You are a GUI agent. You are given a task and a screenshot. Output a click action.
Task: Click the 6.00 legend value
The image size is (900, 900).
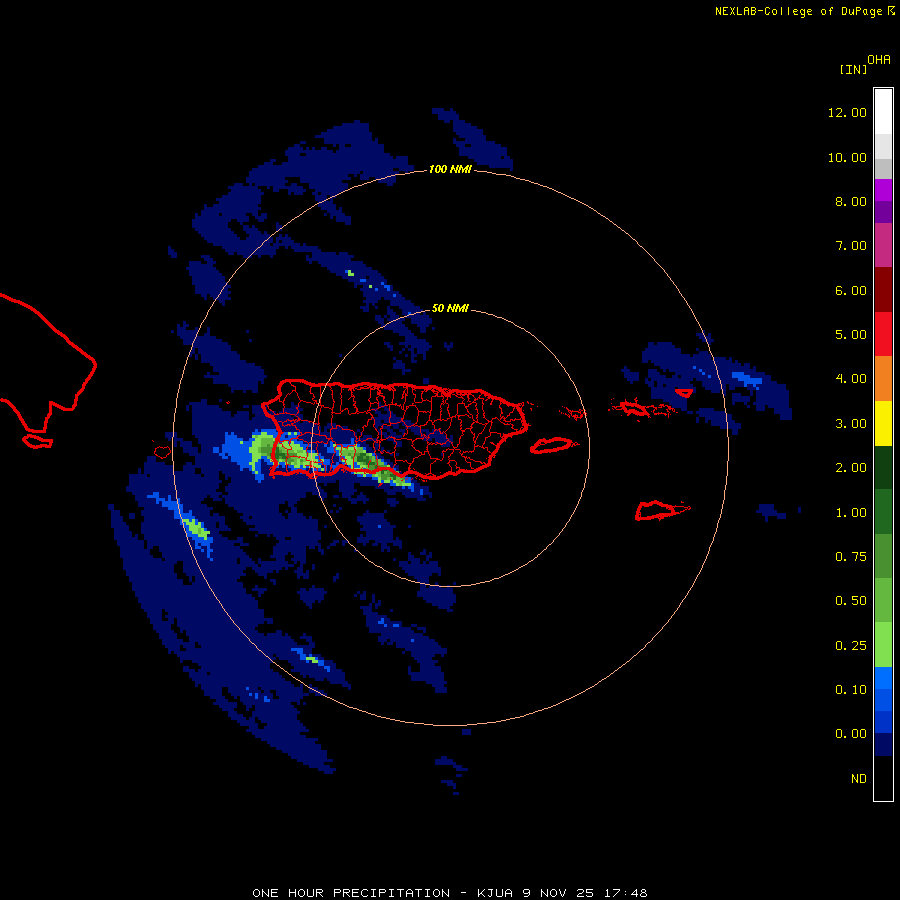pyautogui.click(x=851, y=290)
